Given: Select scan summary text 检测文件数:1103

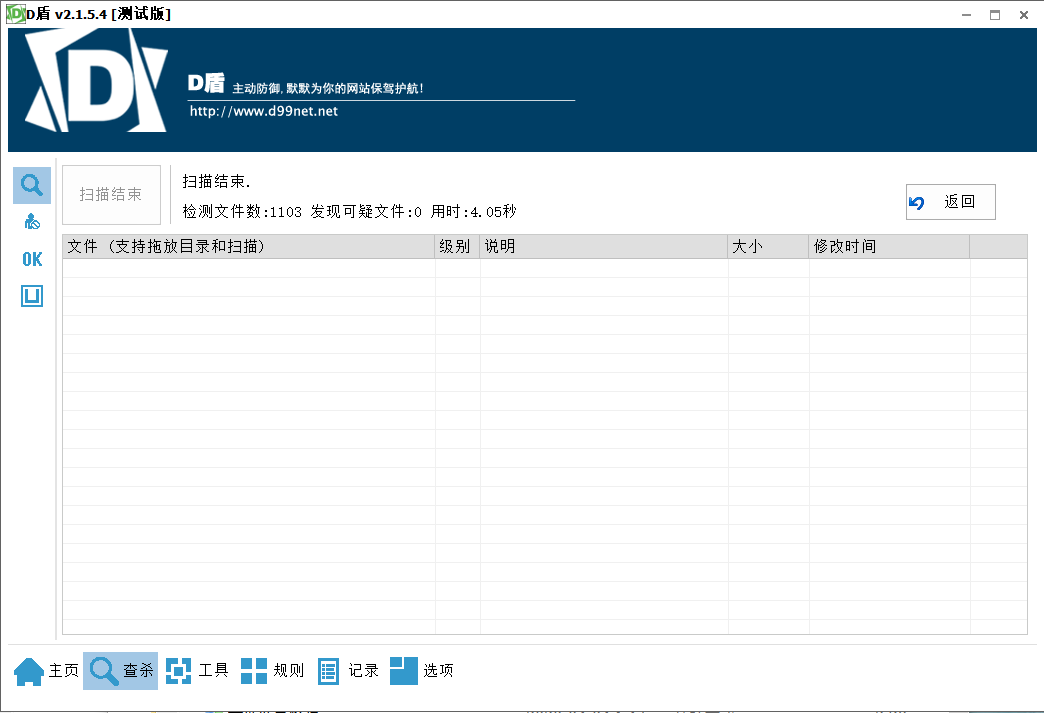Looking at the screenshot, I should pyautogui.click(x=242, y=212).
